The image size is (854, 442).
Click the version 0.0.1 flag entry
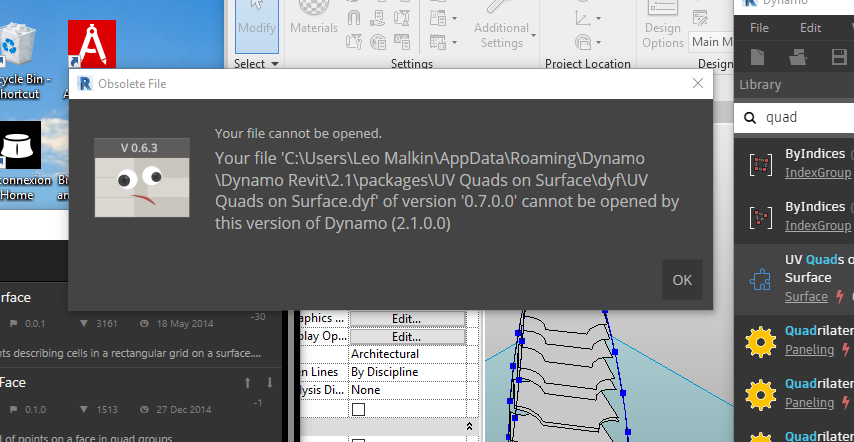(29, 323)
